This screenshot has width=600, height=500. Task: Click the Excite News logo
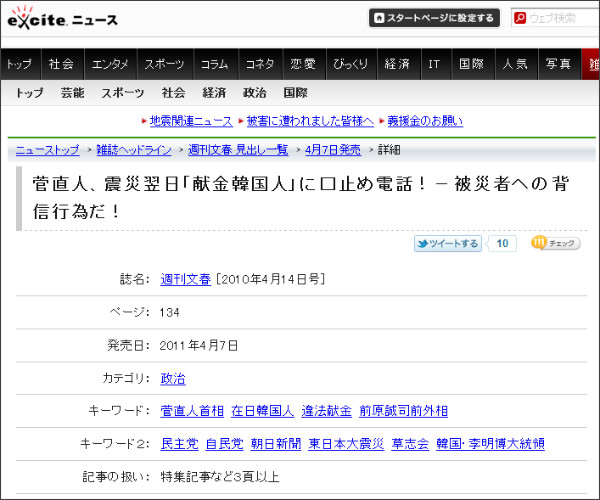coord(62,18)
